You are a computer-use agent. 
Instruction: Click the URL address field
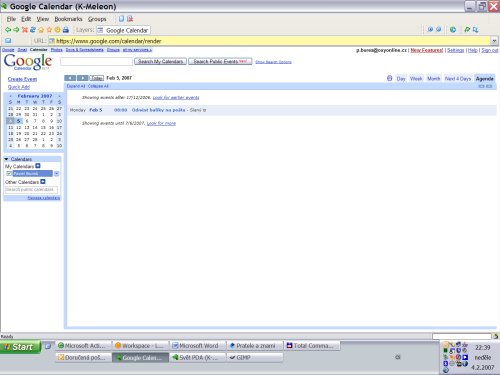269,41
